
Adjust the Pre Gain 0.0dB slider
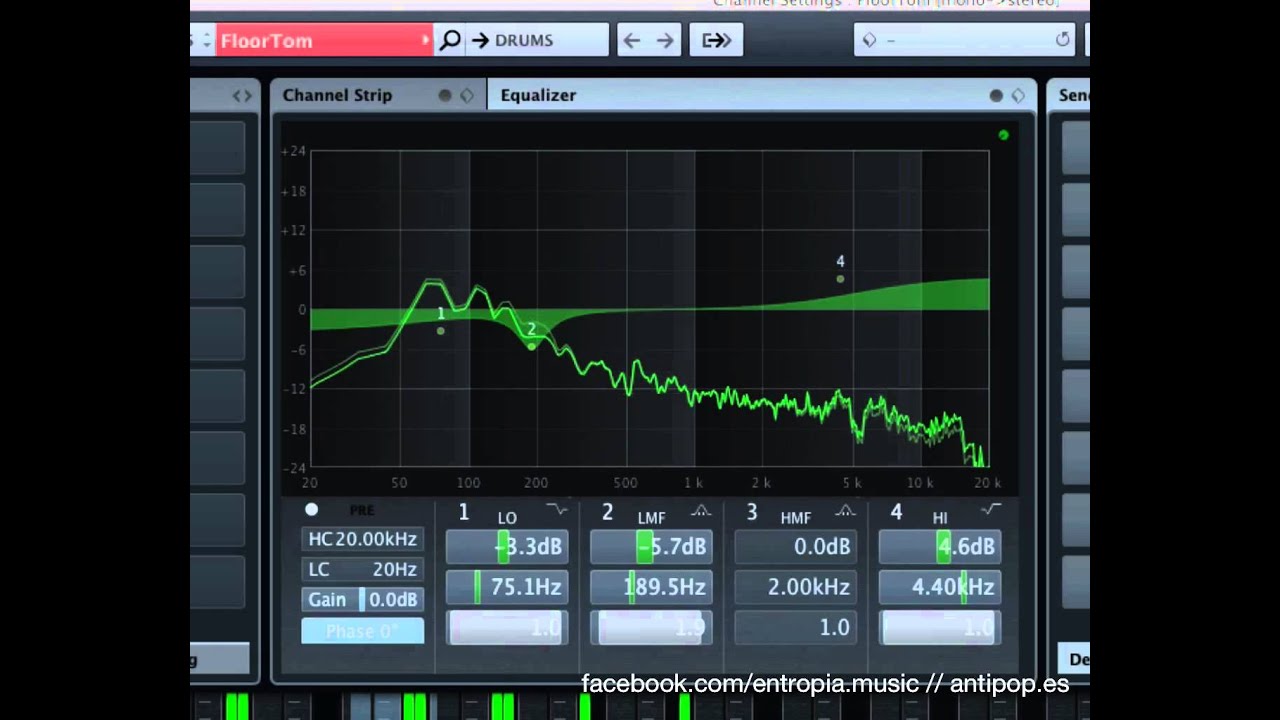[x=362, y=599]
